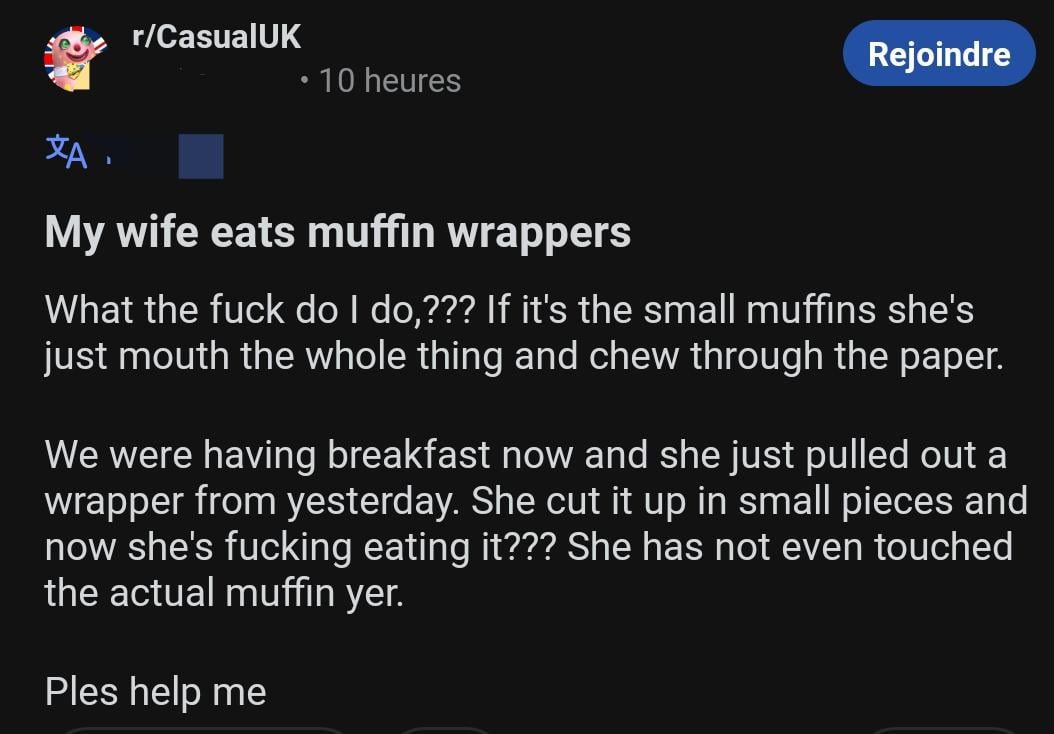The height and width of the screenshot is (734, 1054).
Task: Click the line starting "wrapper from yesterday"
Action: (x=535, y=501)
